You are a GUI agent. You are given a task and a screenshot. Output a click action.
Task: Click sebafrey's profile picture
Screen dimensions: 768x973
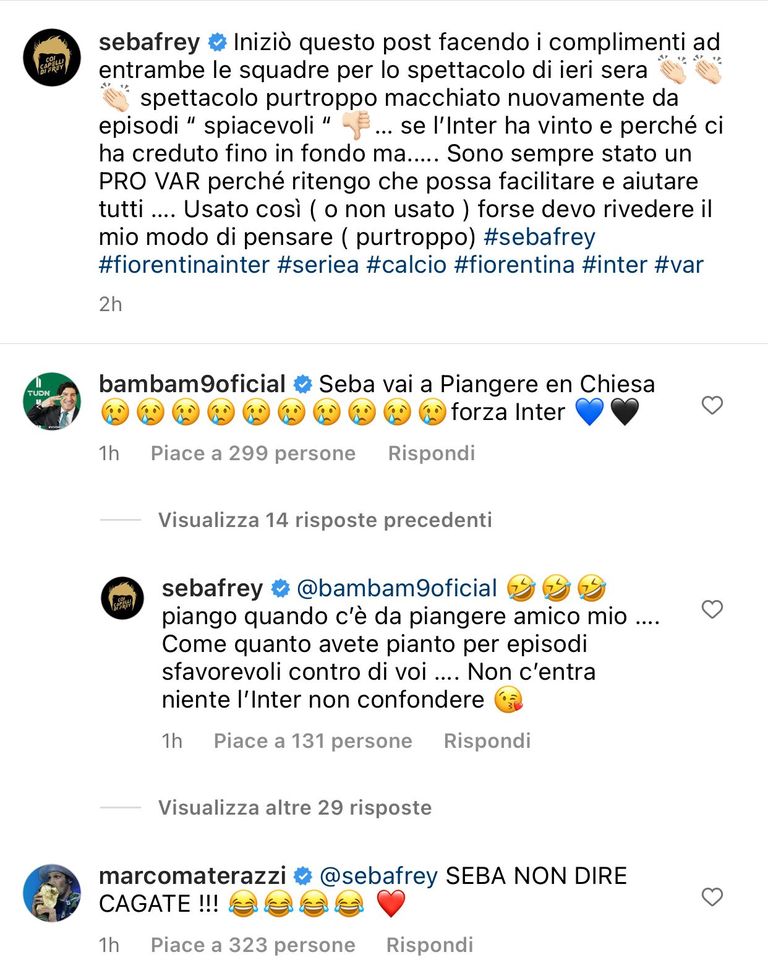51,55
